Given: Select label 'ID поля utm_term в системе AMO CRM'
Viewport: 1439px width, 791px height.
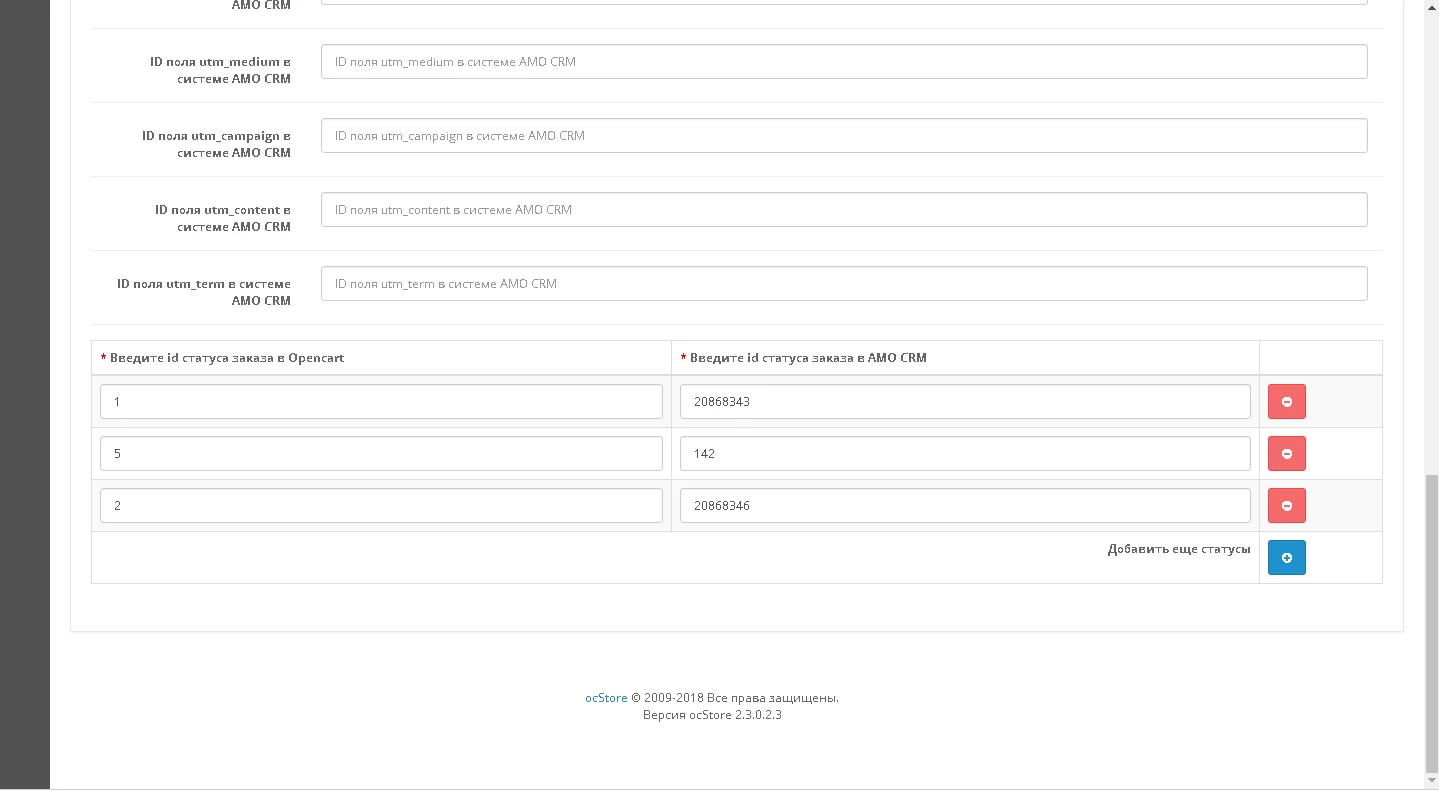Looking at the screenshot, I should [204, 292].
